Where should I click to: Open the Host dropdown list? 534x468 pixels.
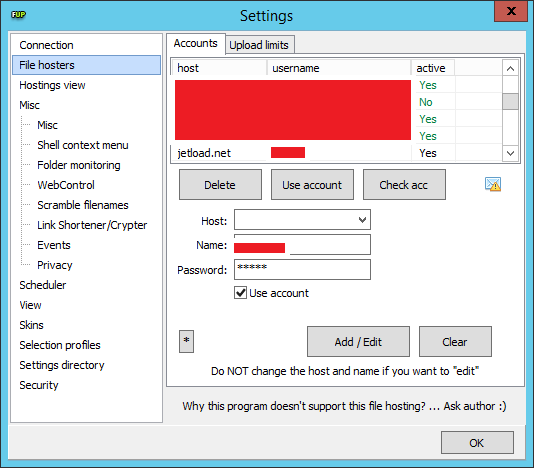click(x=362, y=220)
